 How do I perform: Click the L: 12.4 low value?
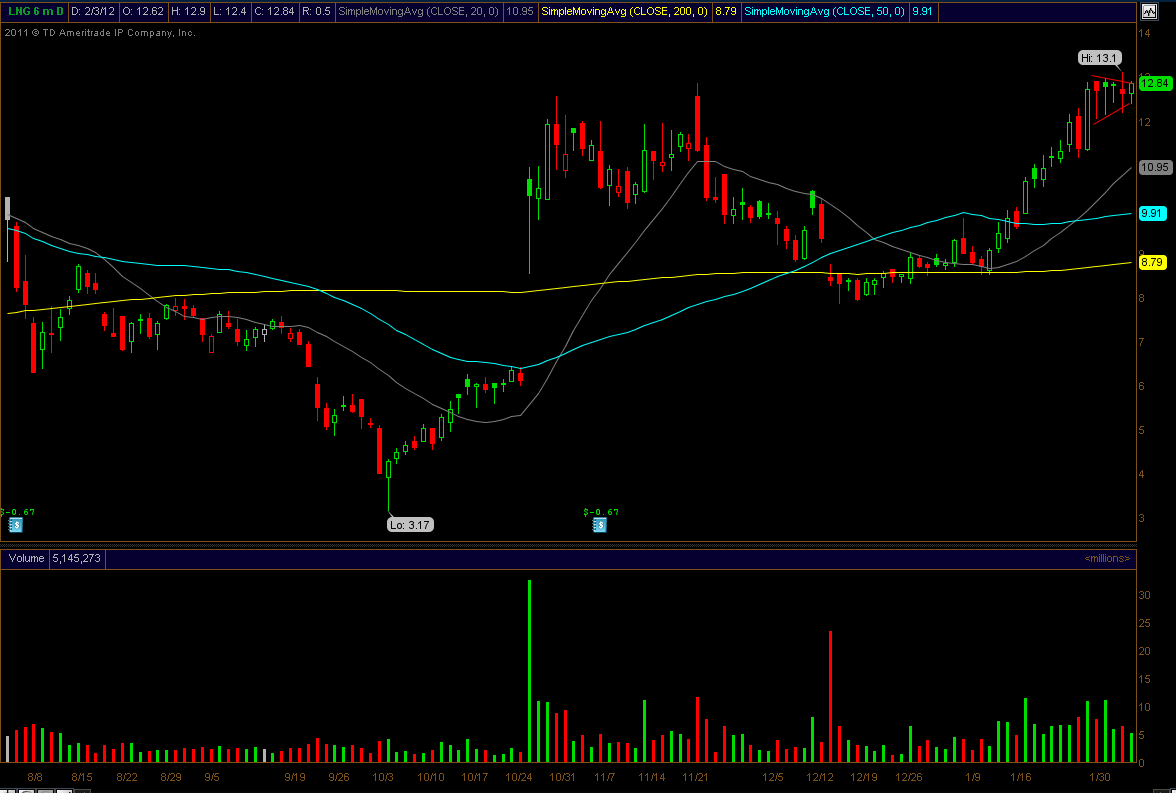(230, 11)
